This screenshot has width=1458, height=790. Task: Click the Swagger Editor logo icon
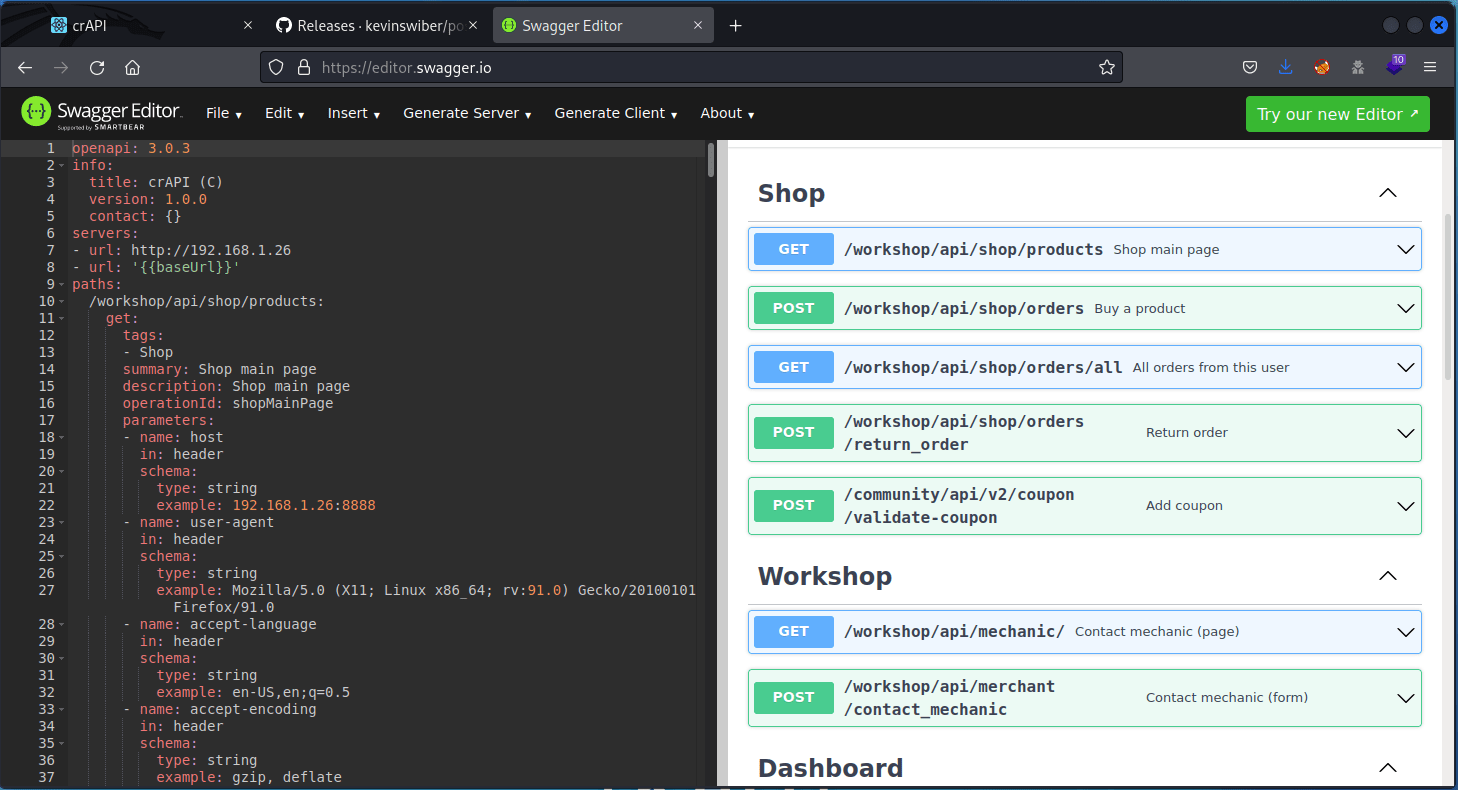click(x=36, y=113)
